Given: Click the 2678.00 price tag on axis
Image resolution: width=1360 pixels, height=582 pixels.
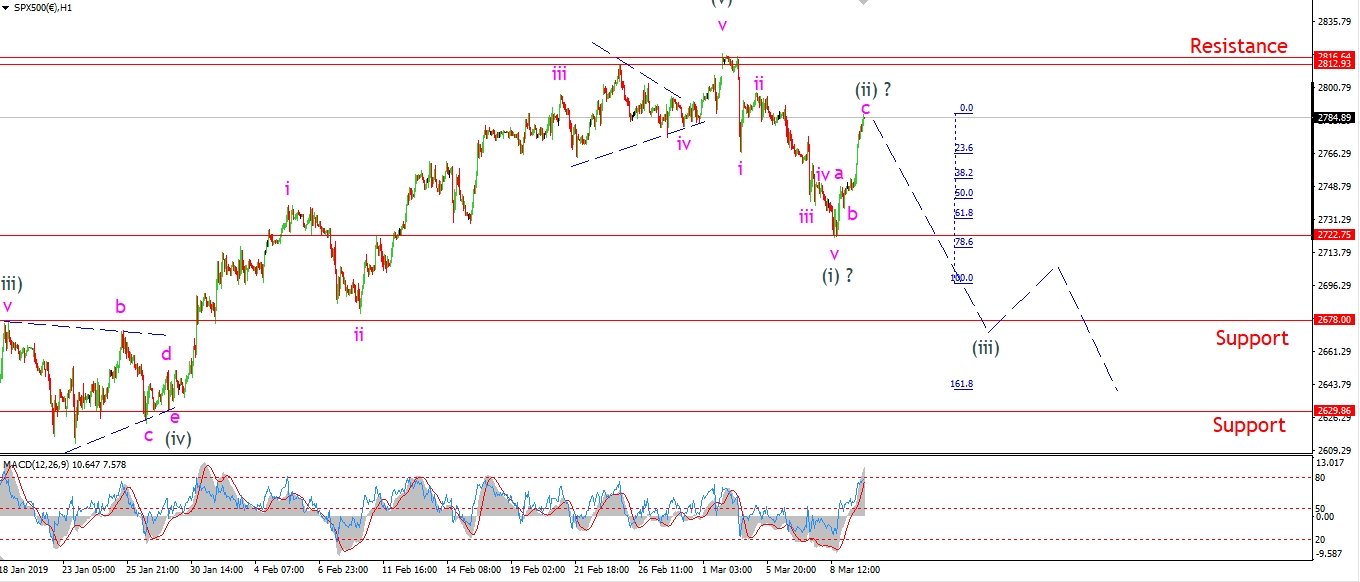Looking at the screenshot, I should point(1334,320).
